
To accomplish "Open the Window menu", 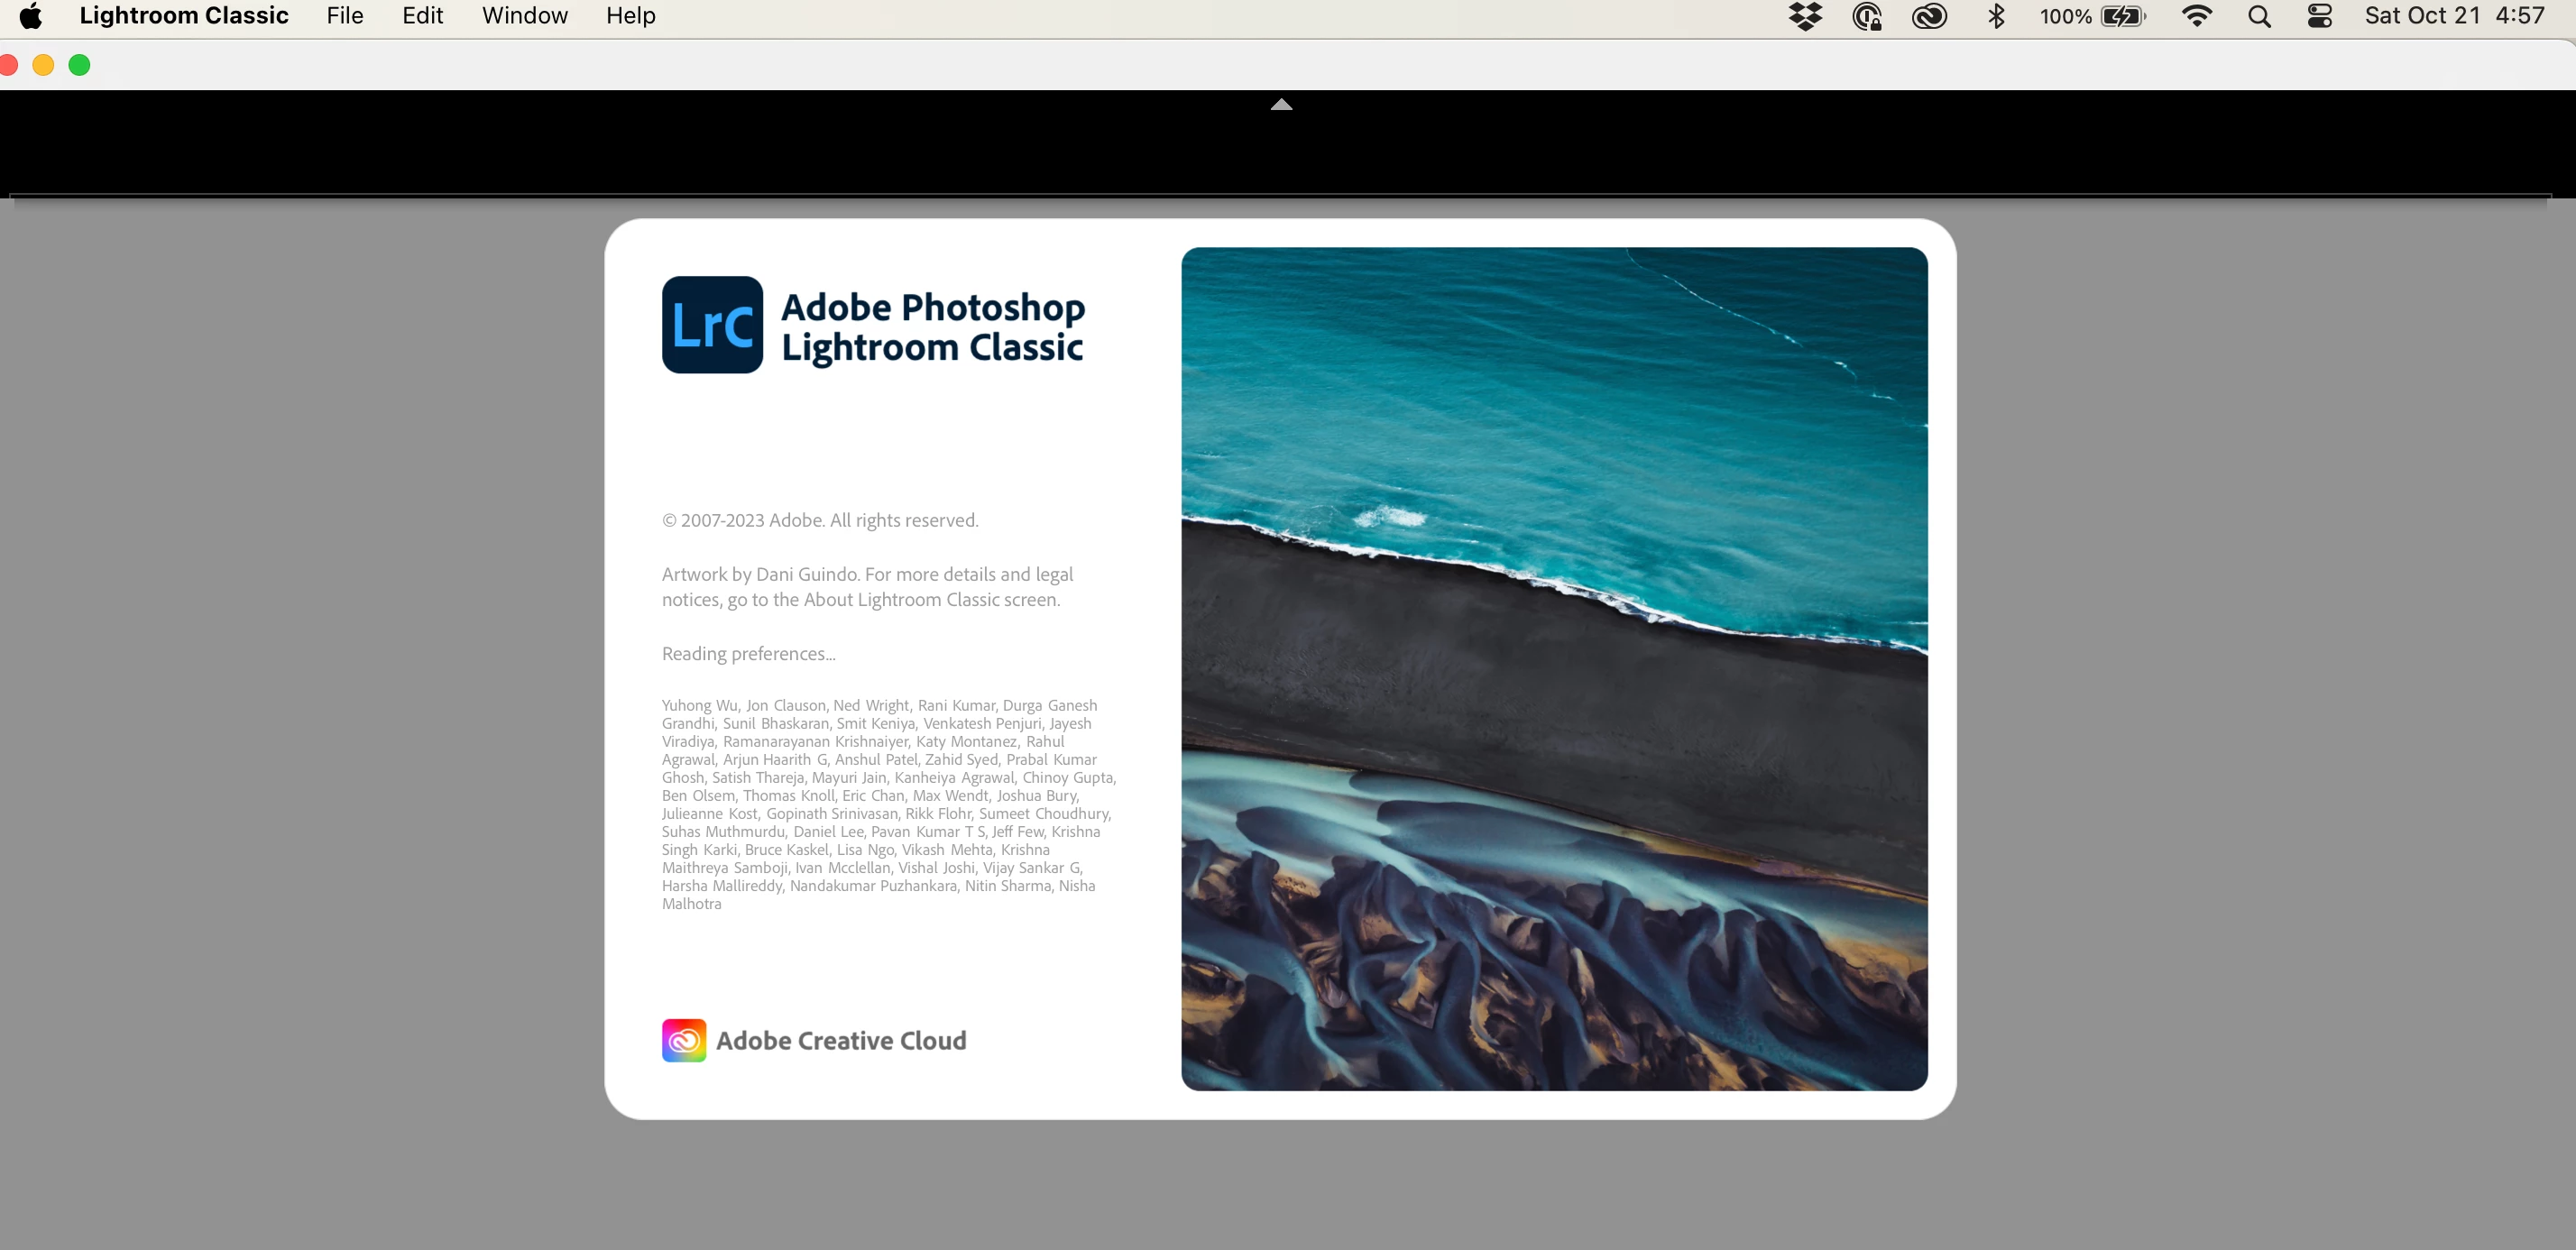I will (x=524, y=16).
